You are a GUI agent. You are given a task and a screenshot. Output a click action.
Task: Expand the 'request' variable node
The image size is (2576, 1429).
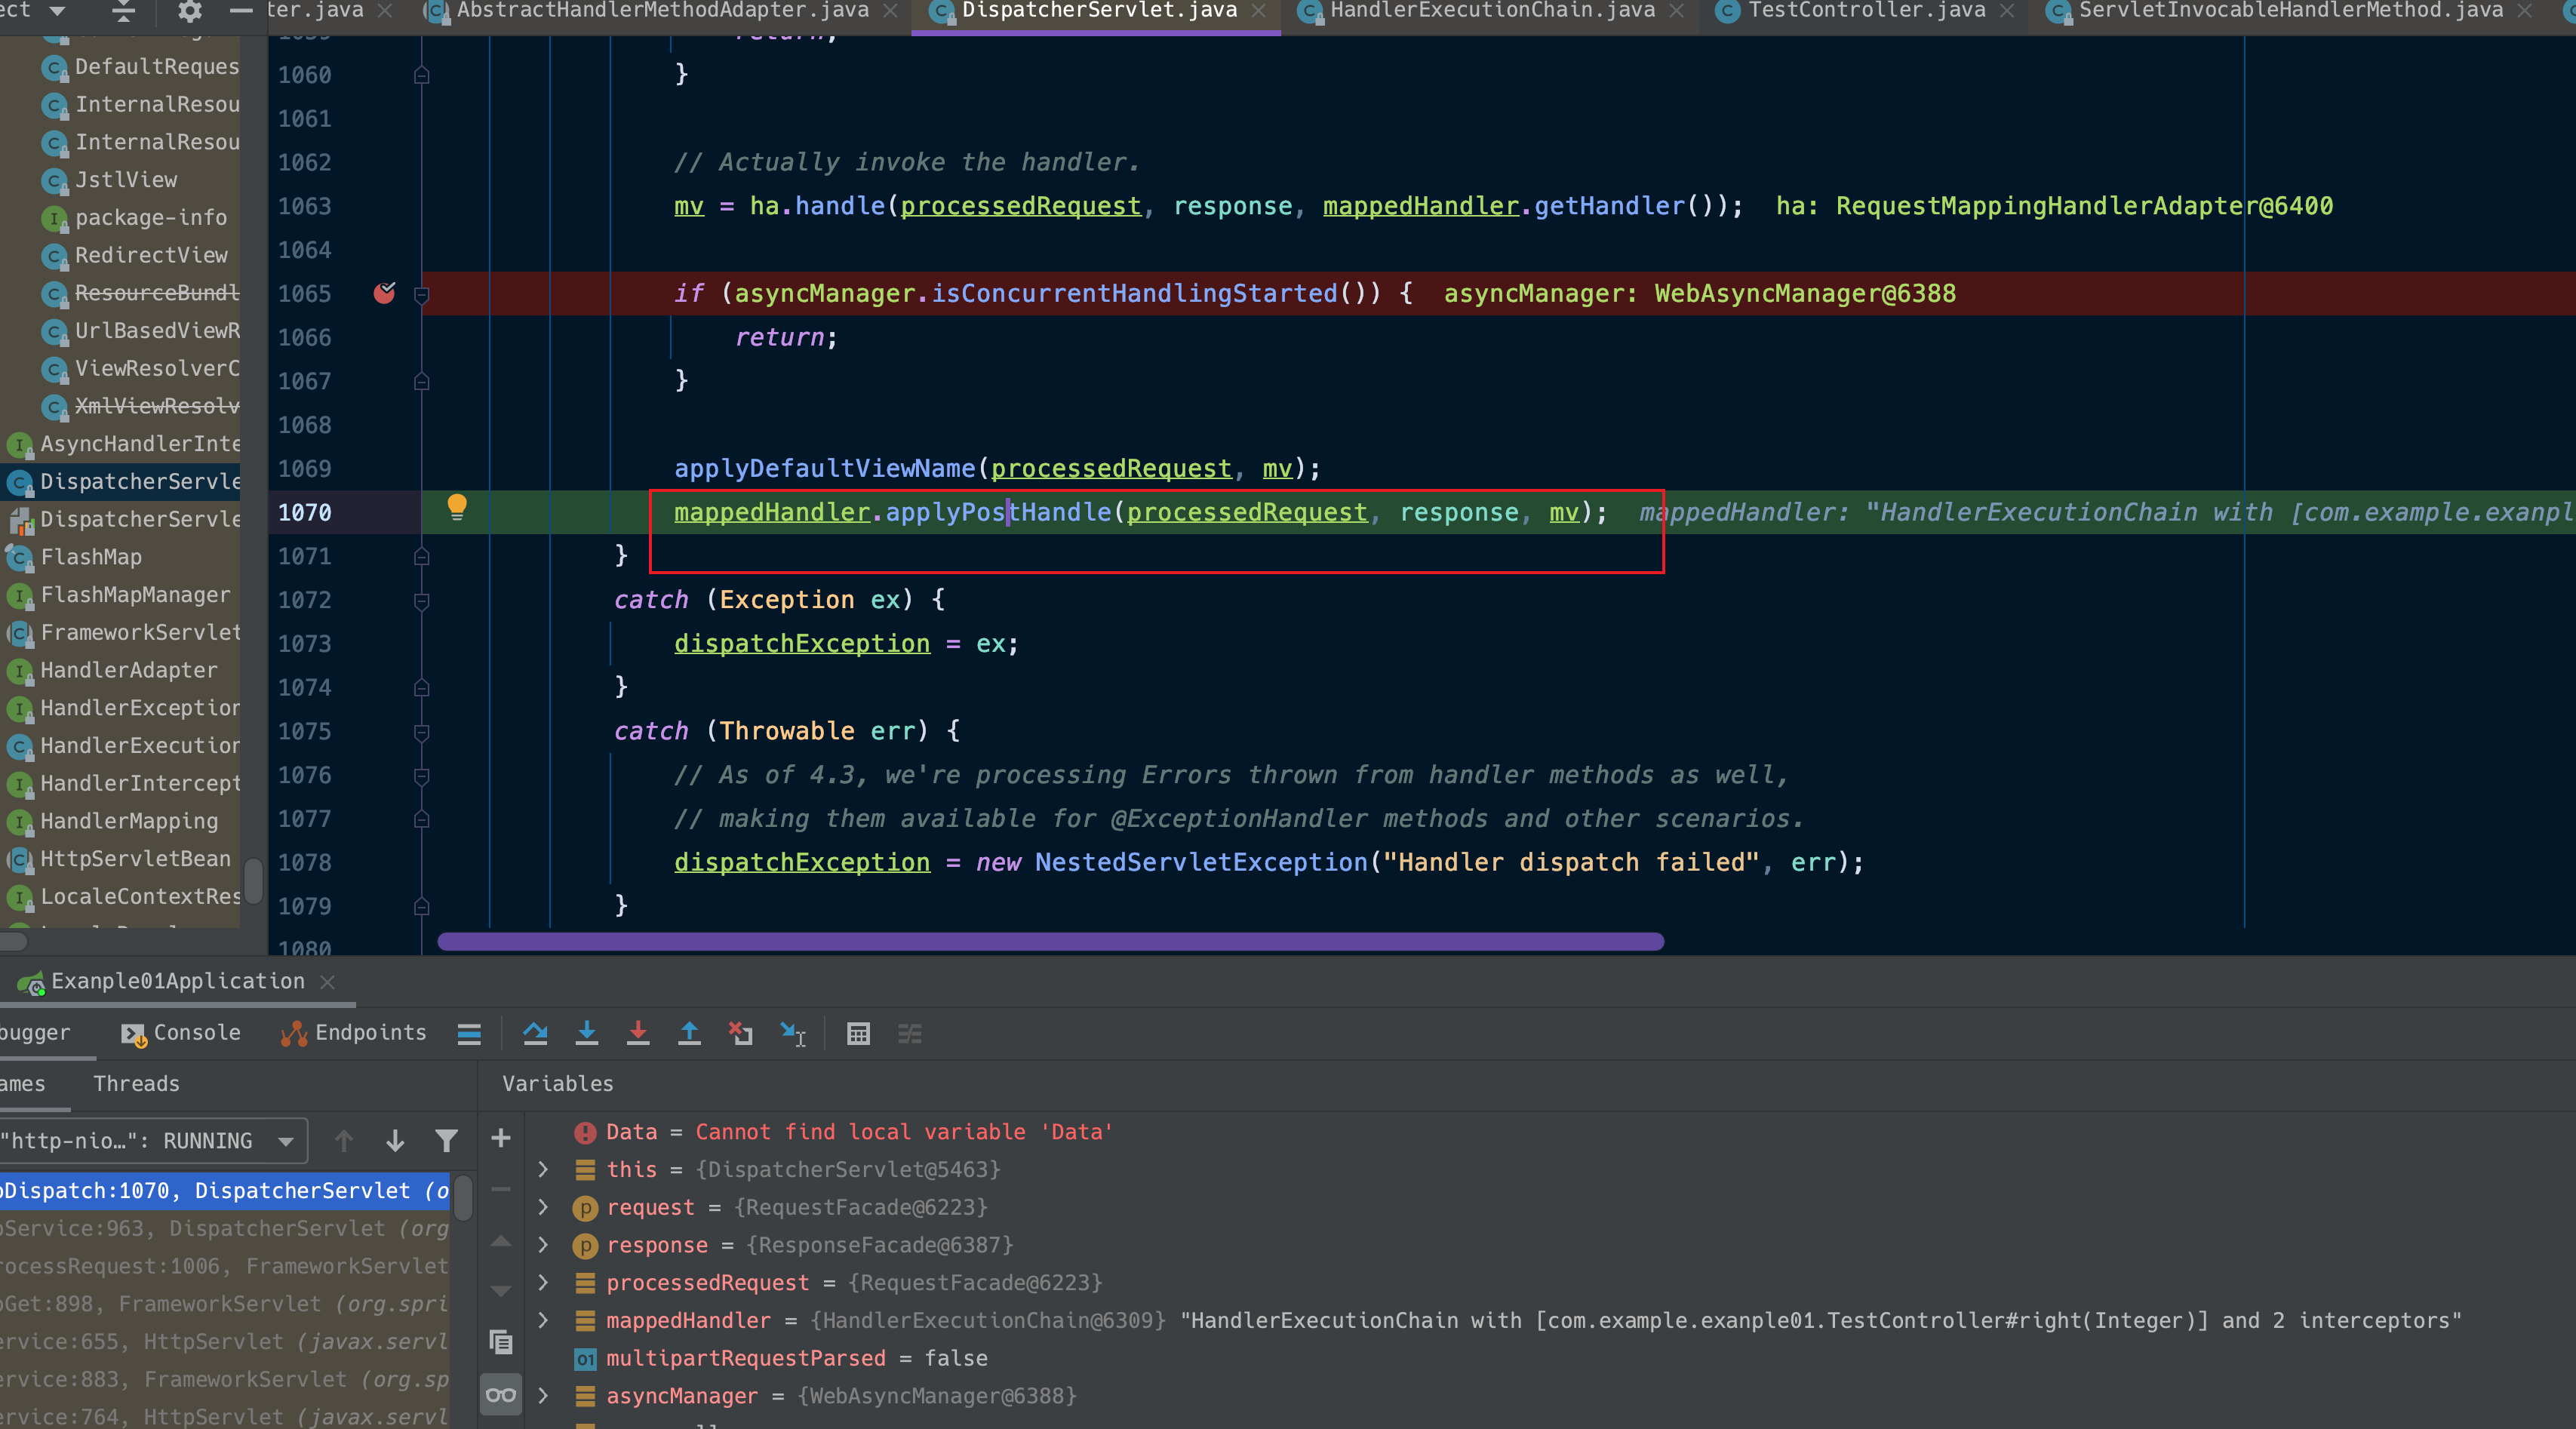click(543, 1207)
